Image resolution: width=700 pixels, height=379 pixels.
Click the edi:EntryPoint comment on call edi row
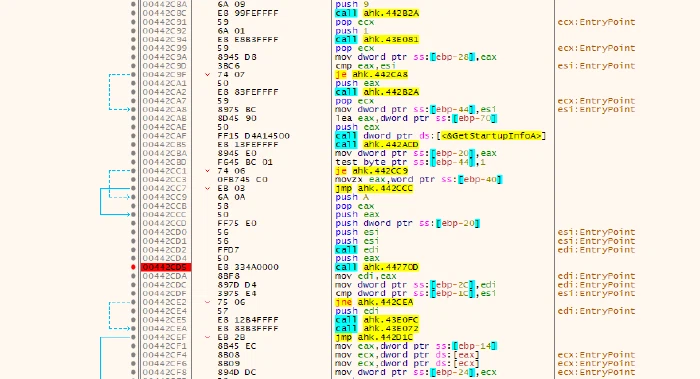click(x=596, y=250)
